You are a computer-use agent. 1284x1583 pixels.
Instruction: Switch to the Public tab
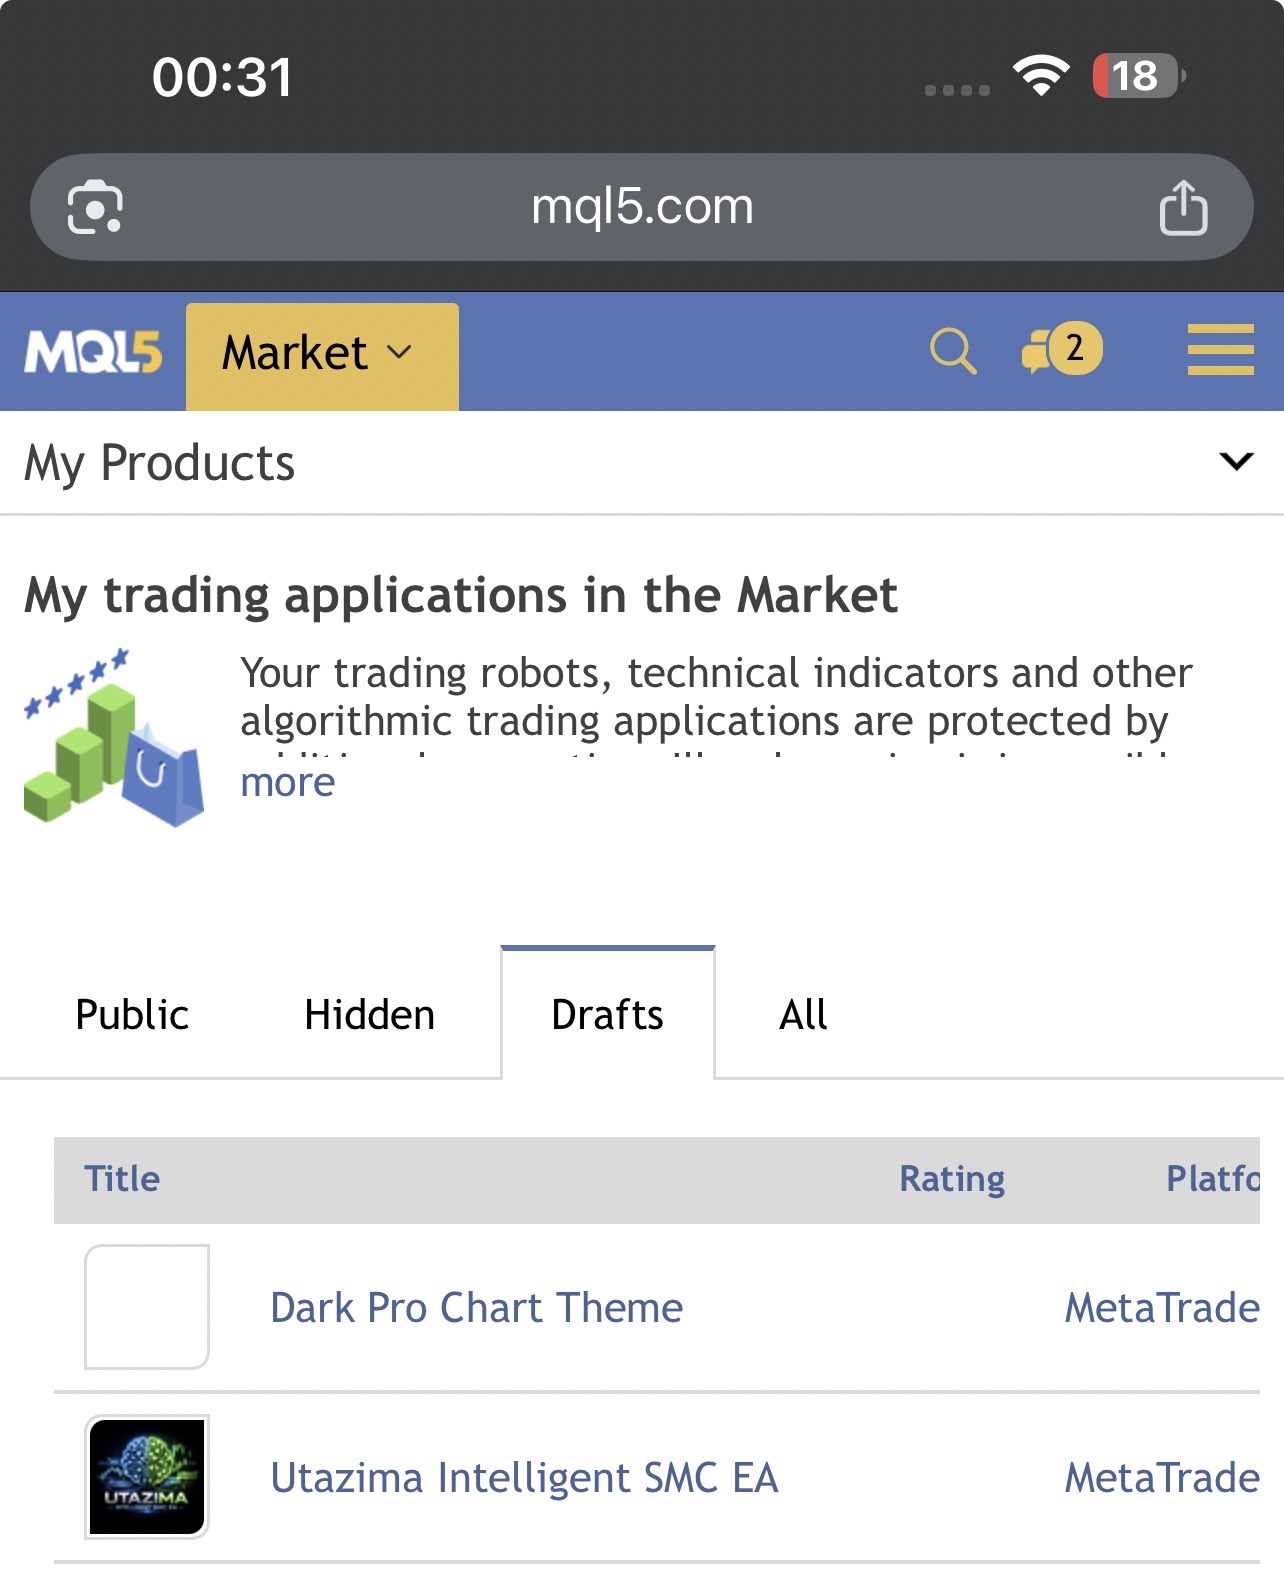132,1014
